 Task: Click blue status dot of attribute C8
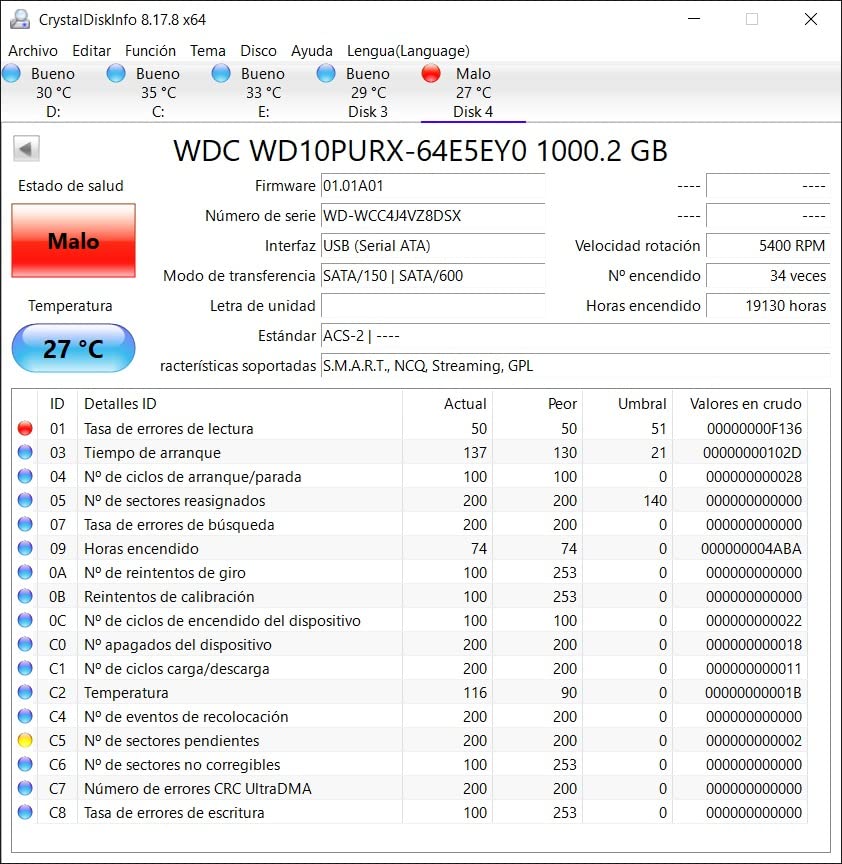pos(25,812)
